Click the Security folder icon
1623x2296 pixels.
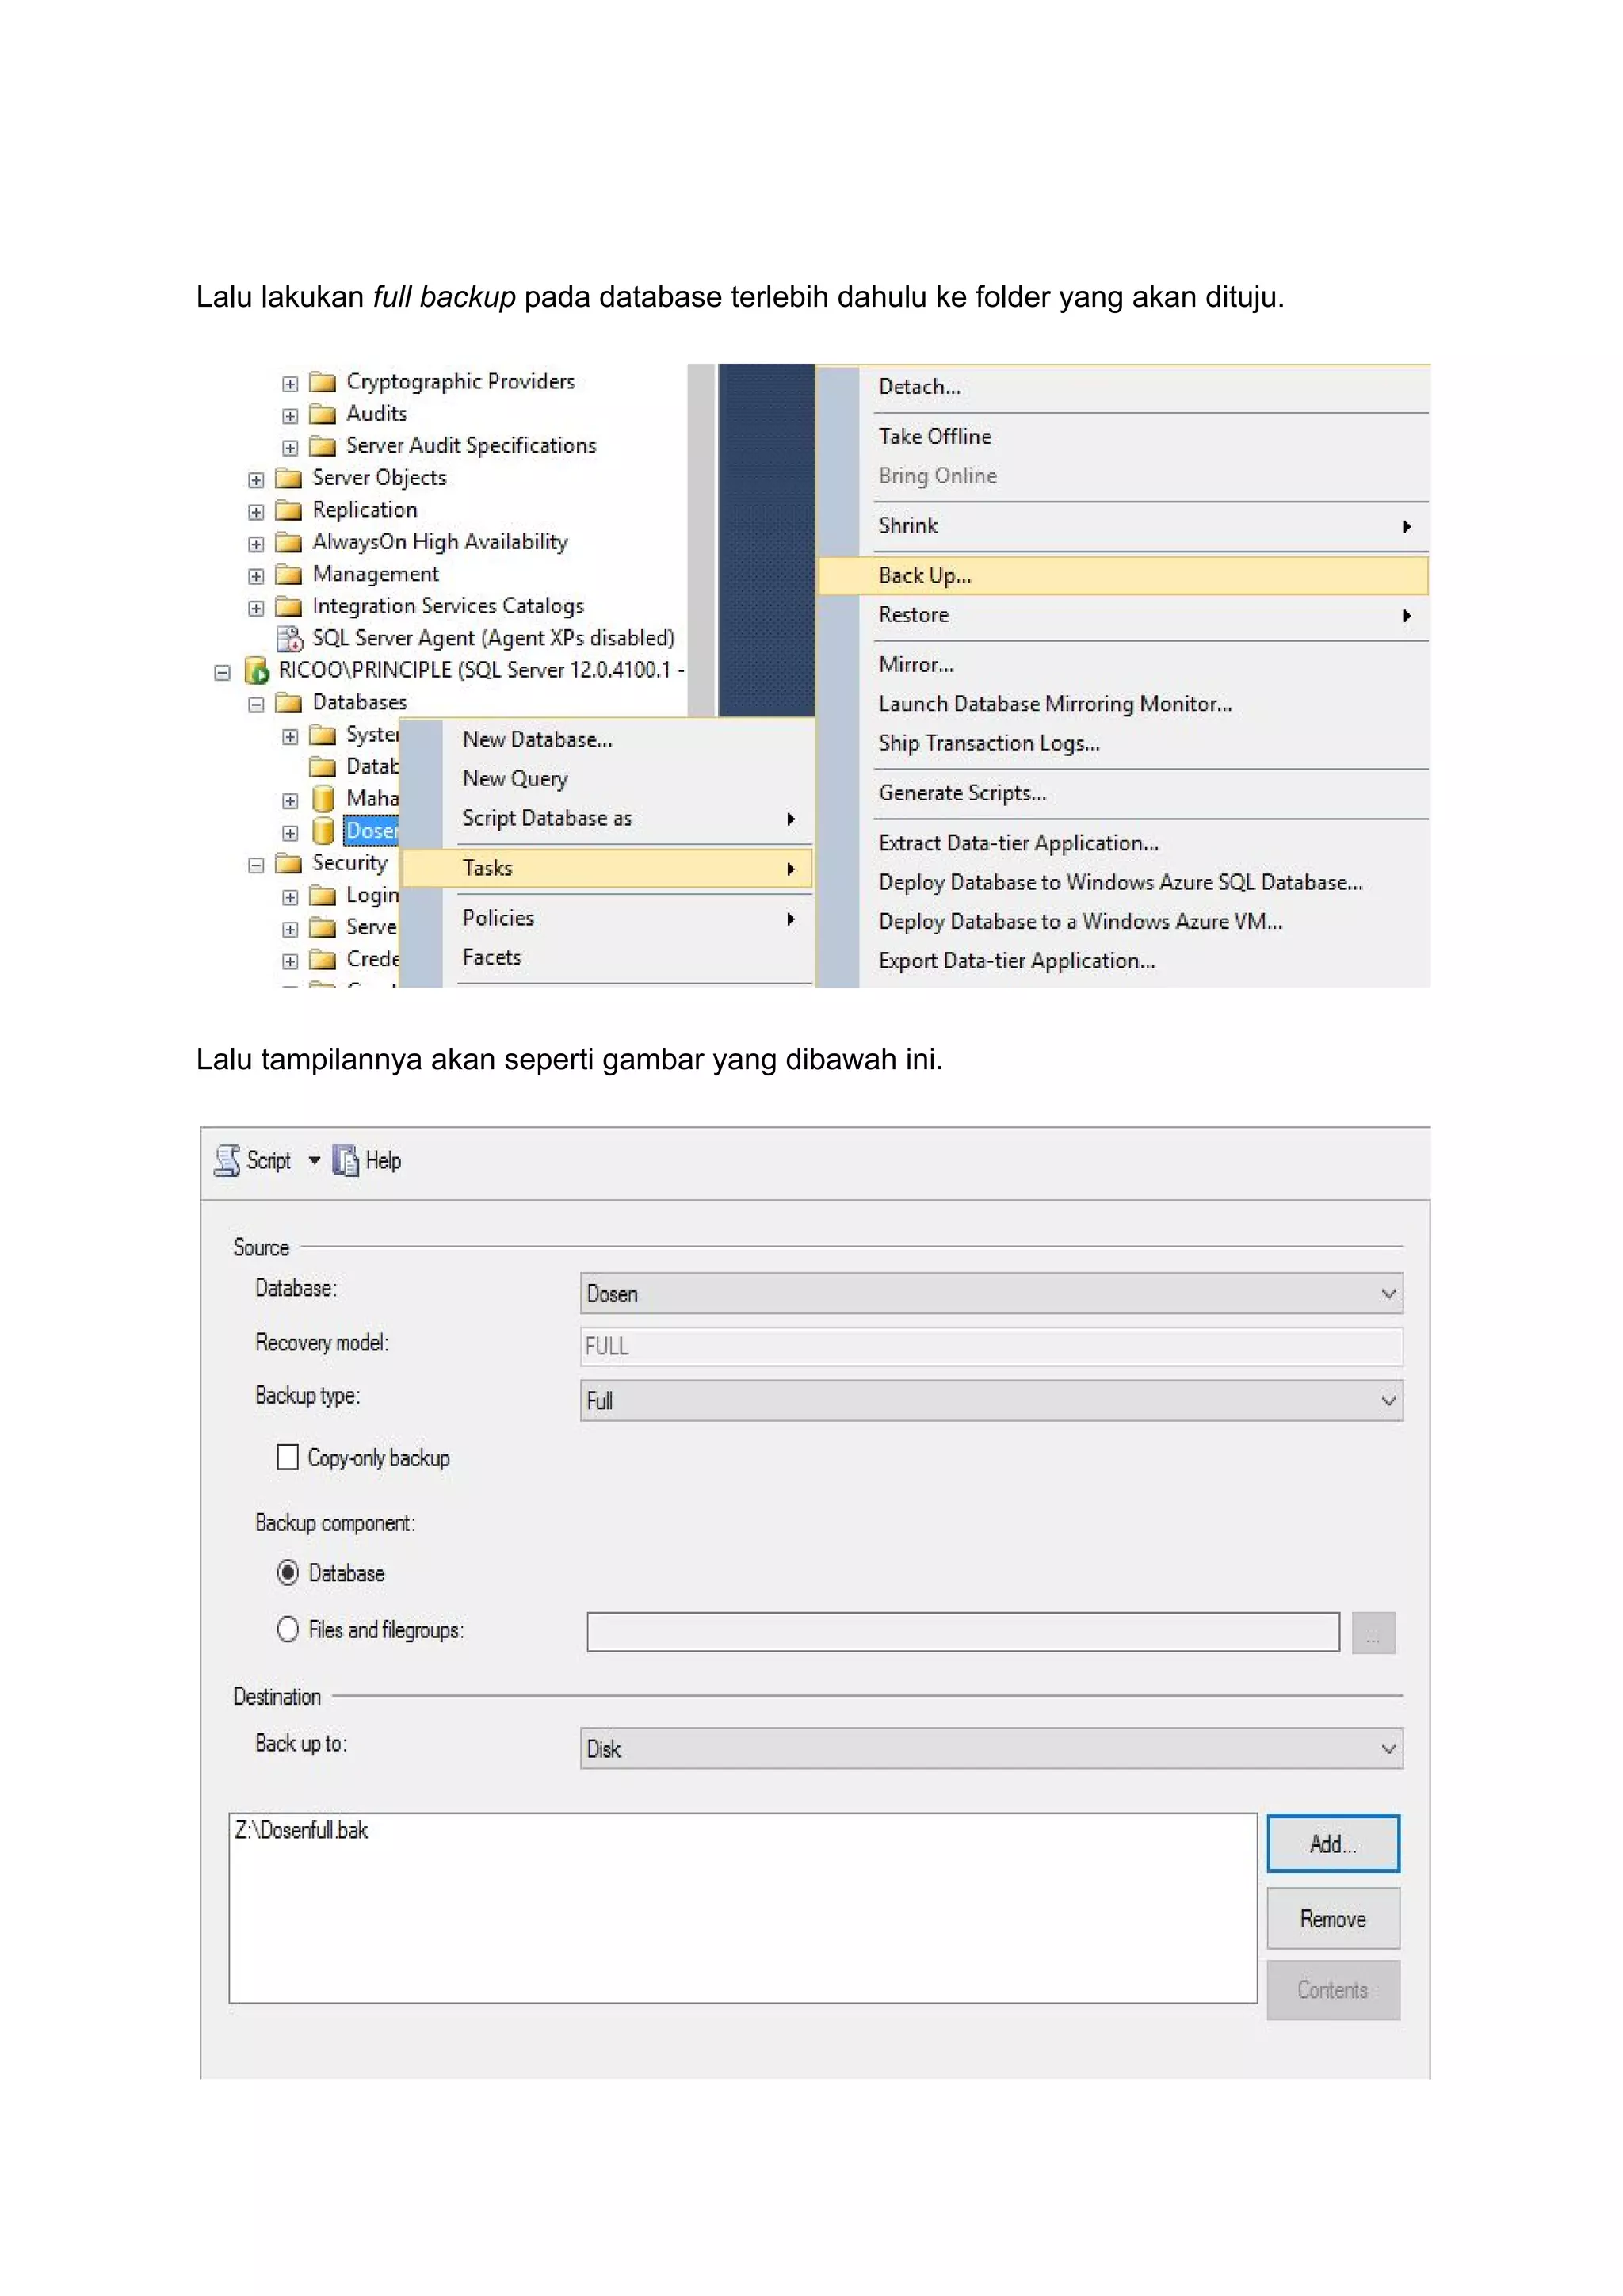pos(288,863)
